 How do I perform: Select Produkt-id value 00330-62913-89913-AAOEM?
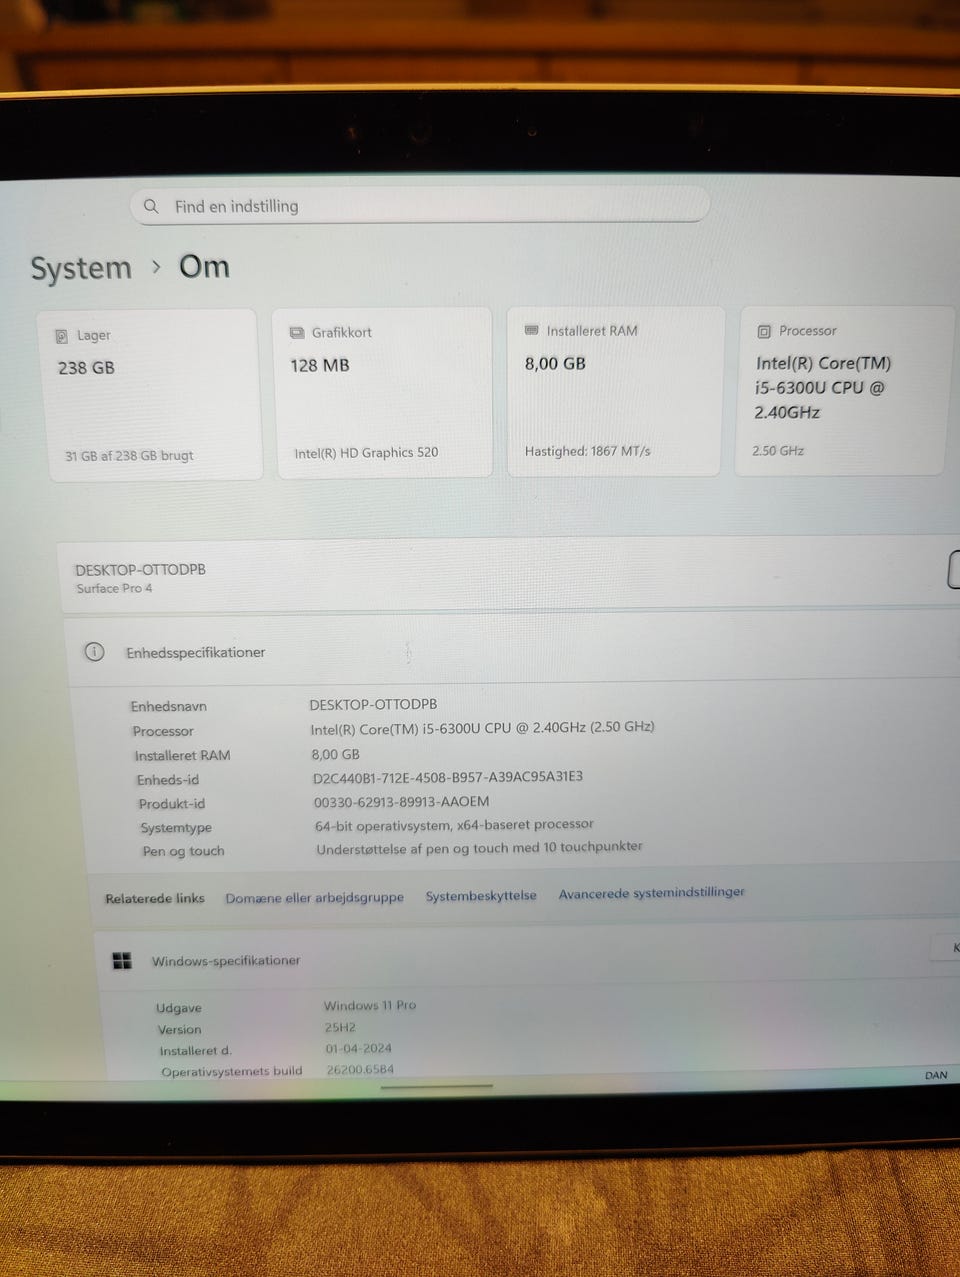coord(401,801)
